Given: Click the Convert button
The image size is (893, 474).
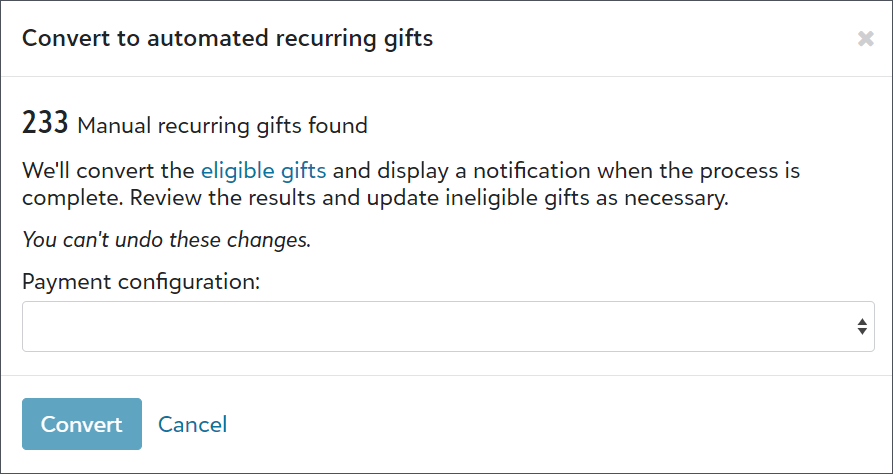Looking at the screenshot, I should tap(82, 424).
